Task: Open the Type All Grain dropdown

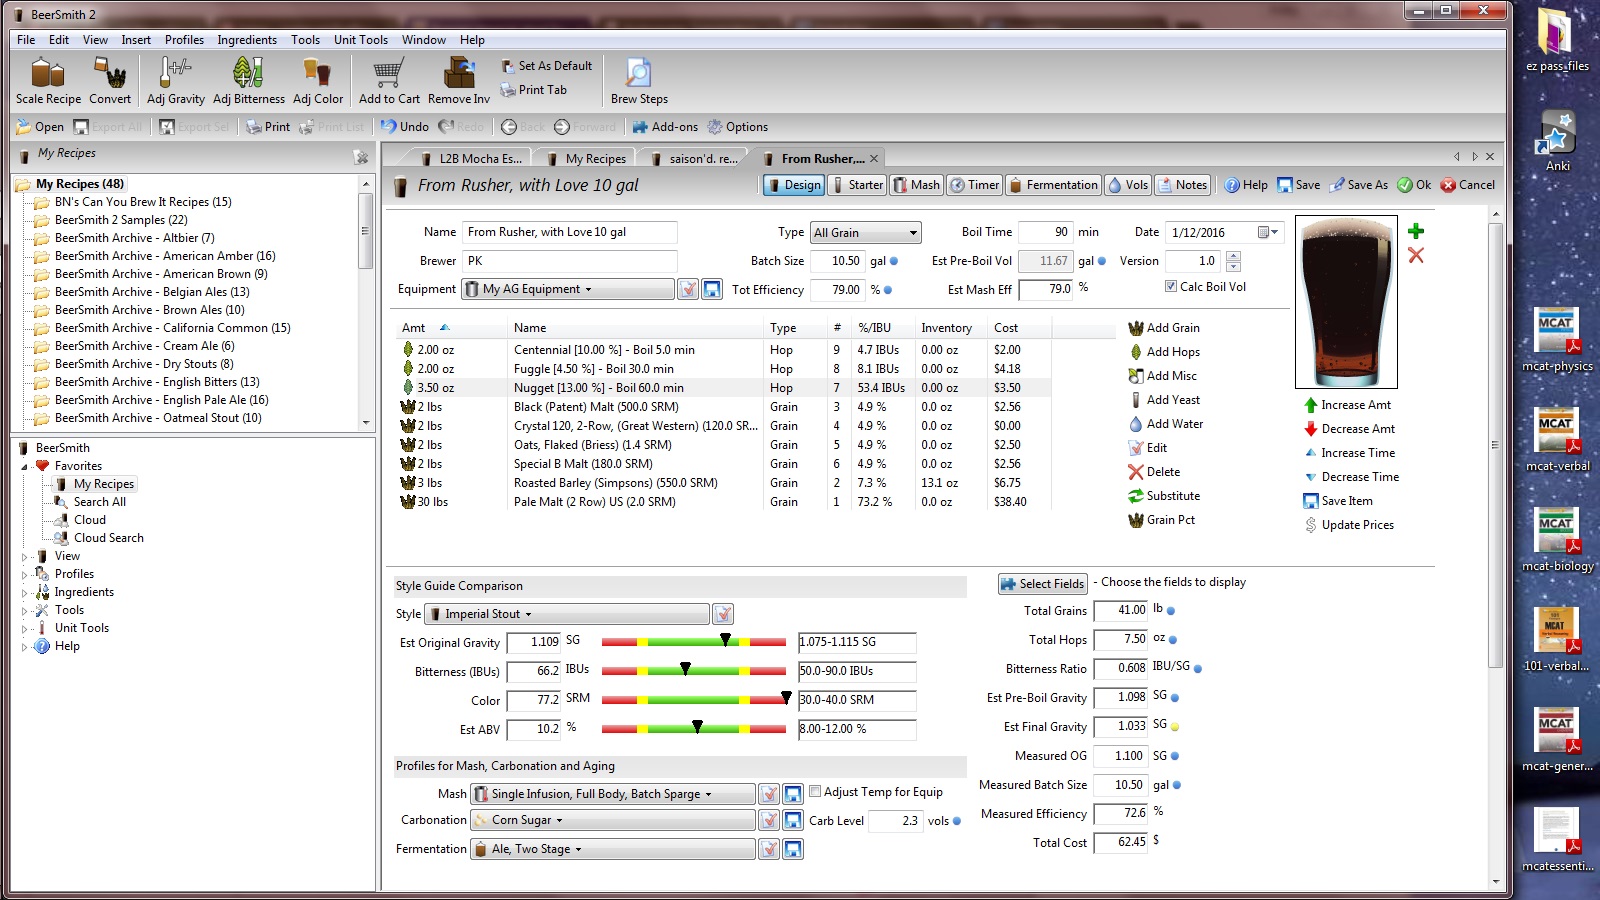Action: [x=865, y=233]
